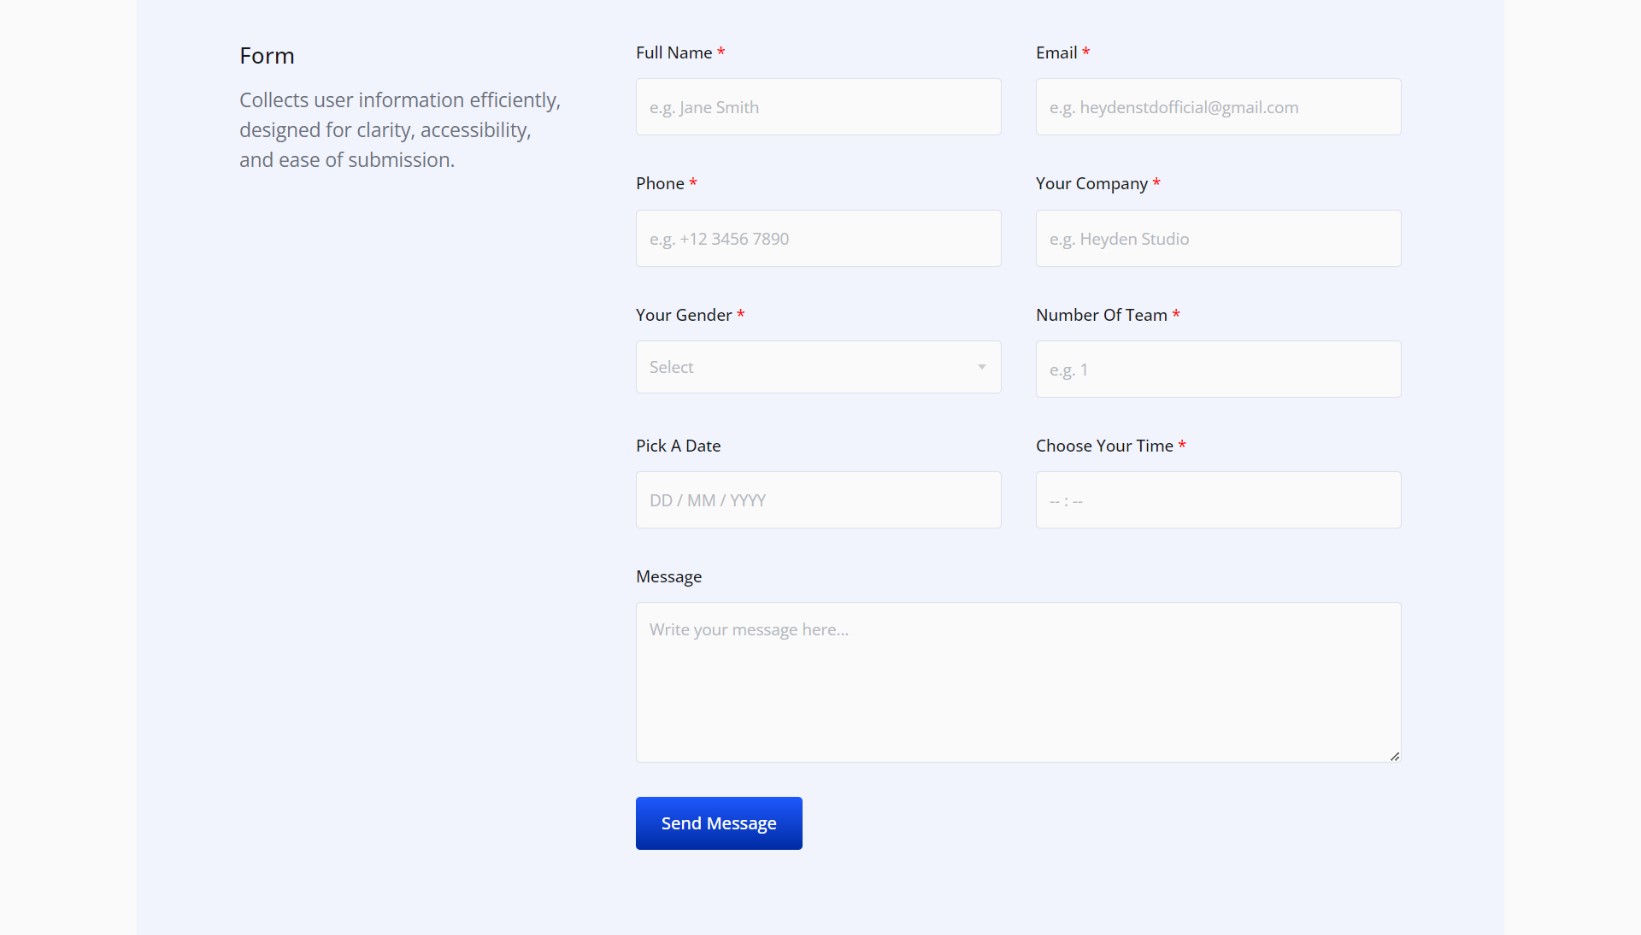Click the Phone label
The width and height of the screenshot is (1641, 935).
pos(660,184)
